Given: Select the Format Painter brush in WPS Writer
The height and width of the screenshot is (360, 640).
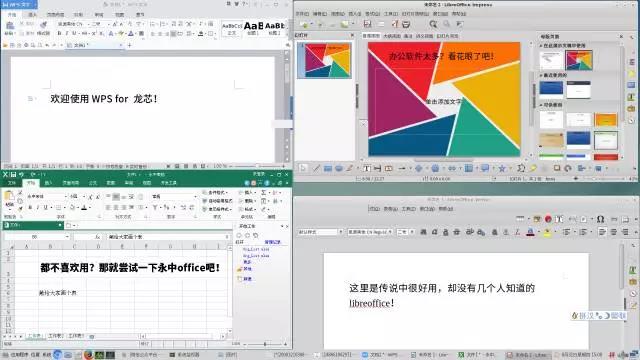Looking at the screenshot, I should [x=44, y=26].
